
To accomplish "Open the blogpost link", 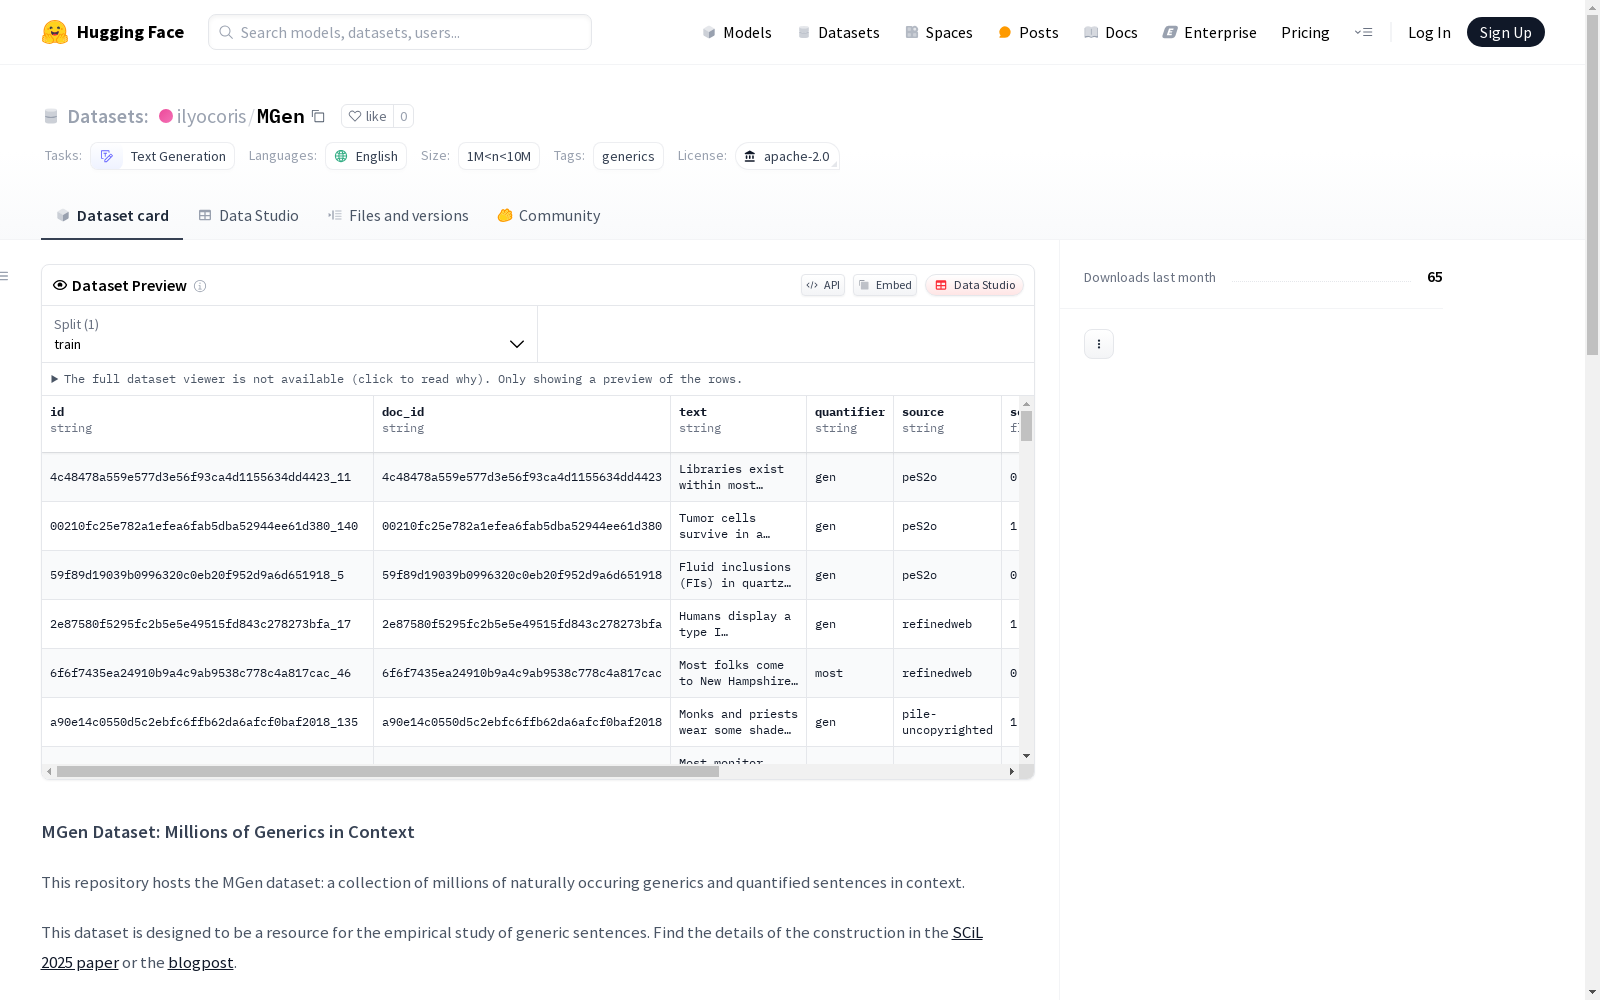I will coord(201,962).
